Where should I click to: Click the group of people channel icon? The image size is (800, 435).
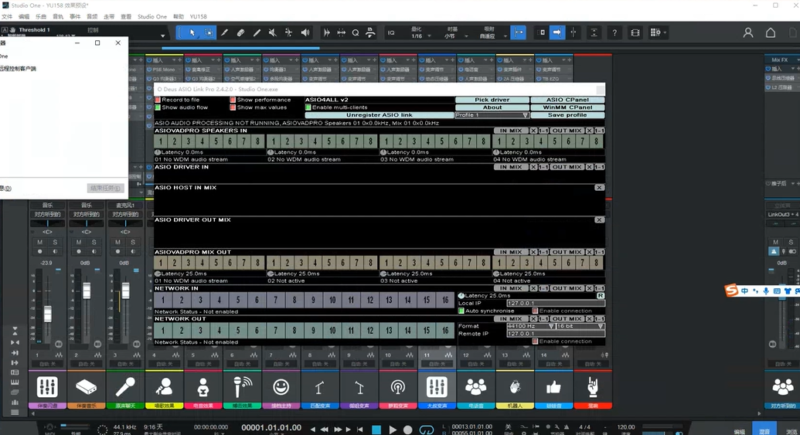476,386
